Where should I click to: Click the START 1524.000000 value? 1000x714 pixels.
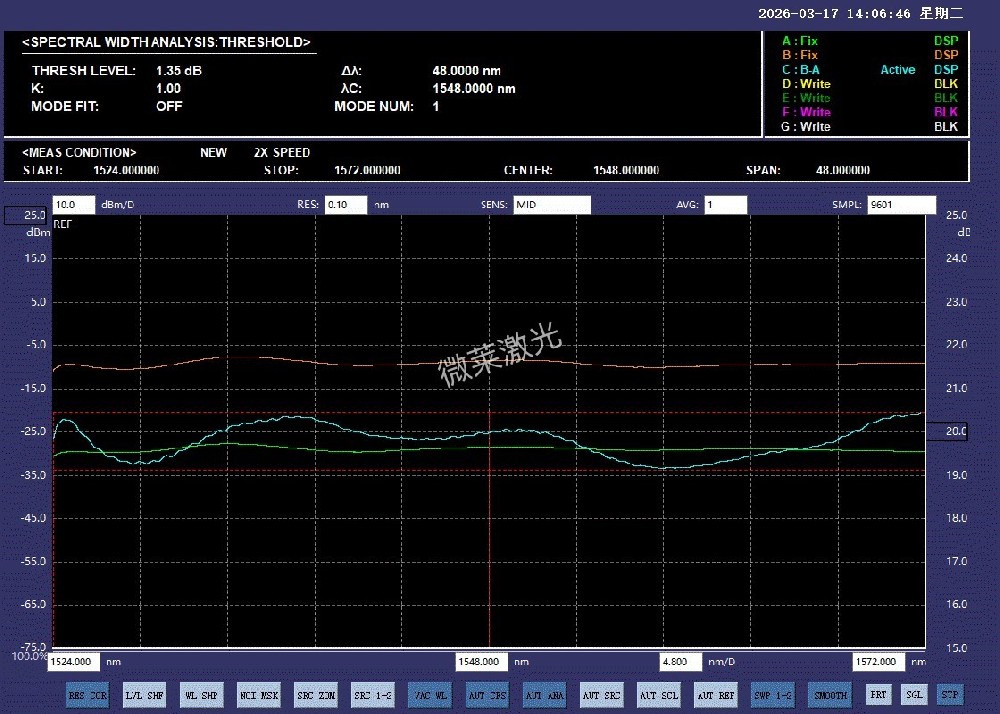pyautogui.click(x=126, y=170)
